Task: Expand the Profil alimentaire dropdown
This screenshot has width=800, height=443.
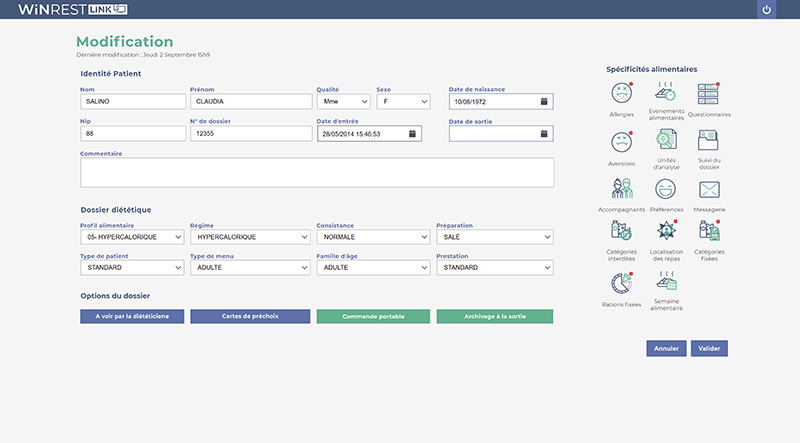Action: click(132, 237)
